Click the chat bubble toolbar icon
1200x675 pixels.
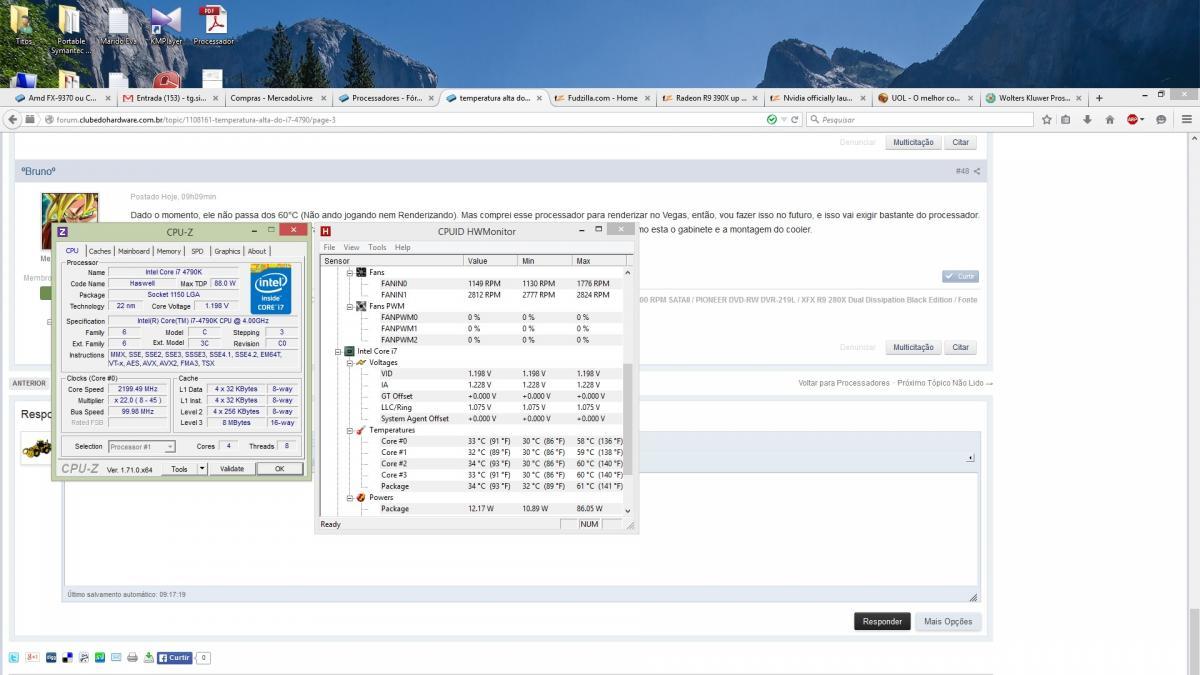click(1161, 119)
